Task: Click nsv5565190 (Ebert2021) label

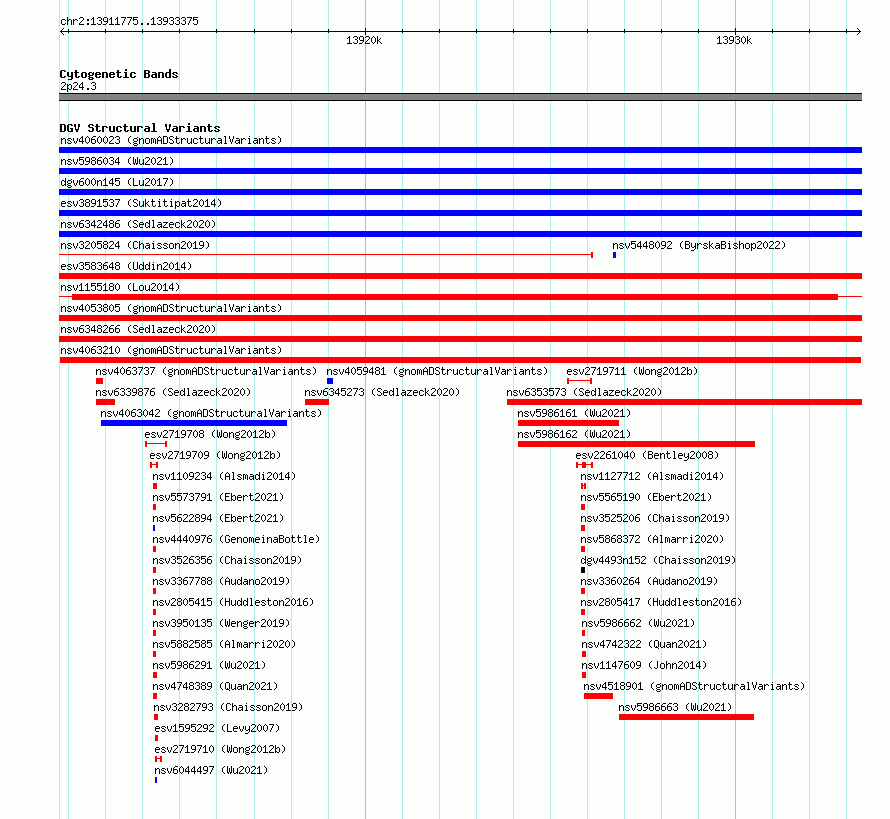Action: 646,497
